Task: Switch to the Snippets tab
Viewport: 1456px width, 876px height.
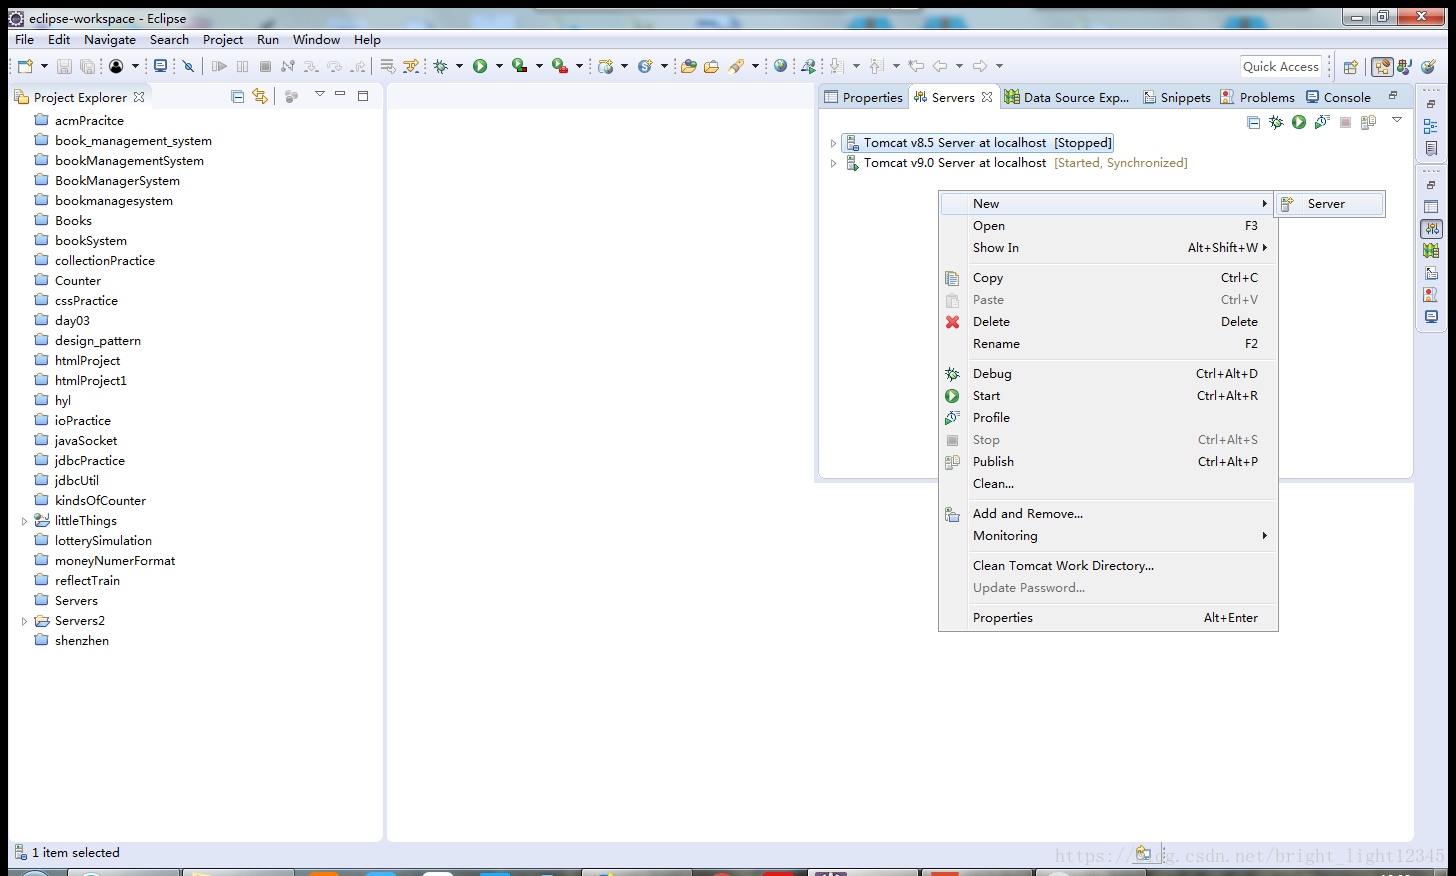Action: pos(1176,97)
